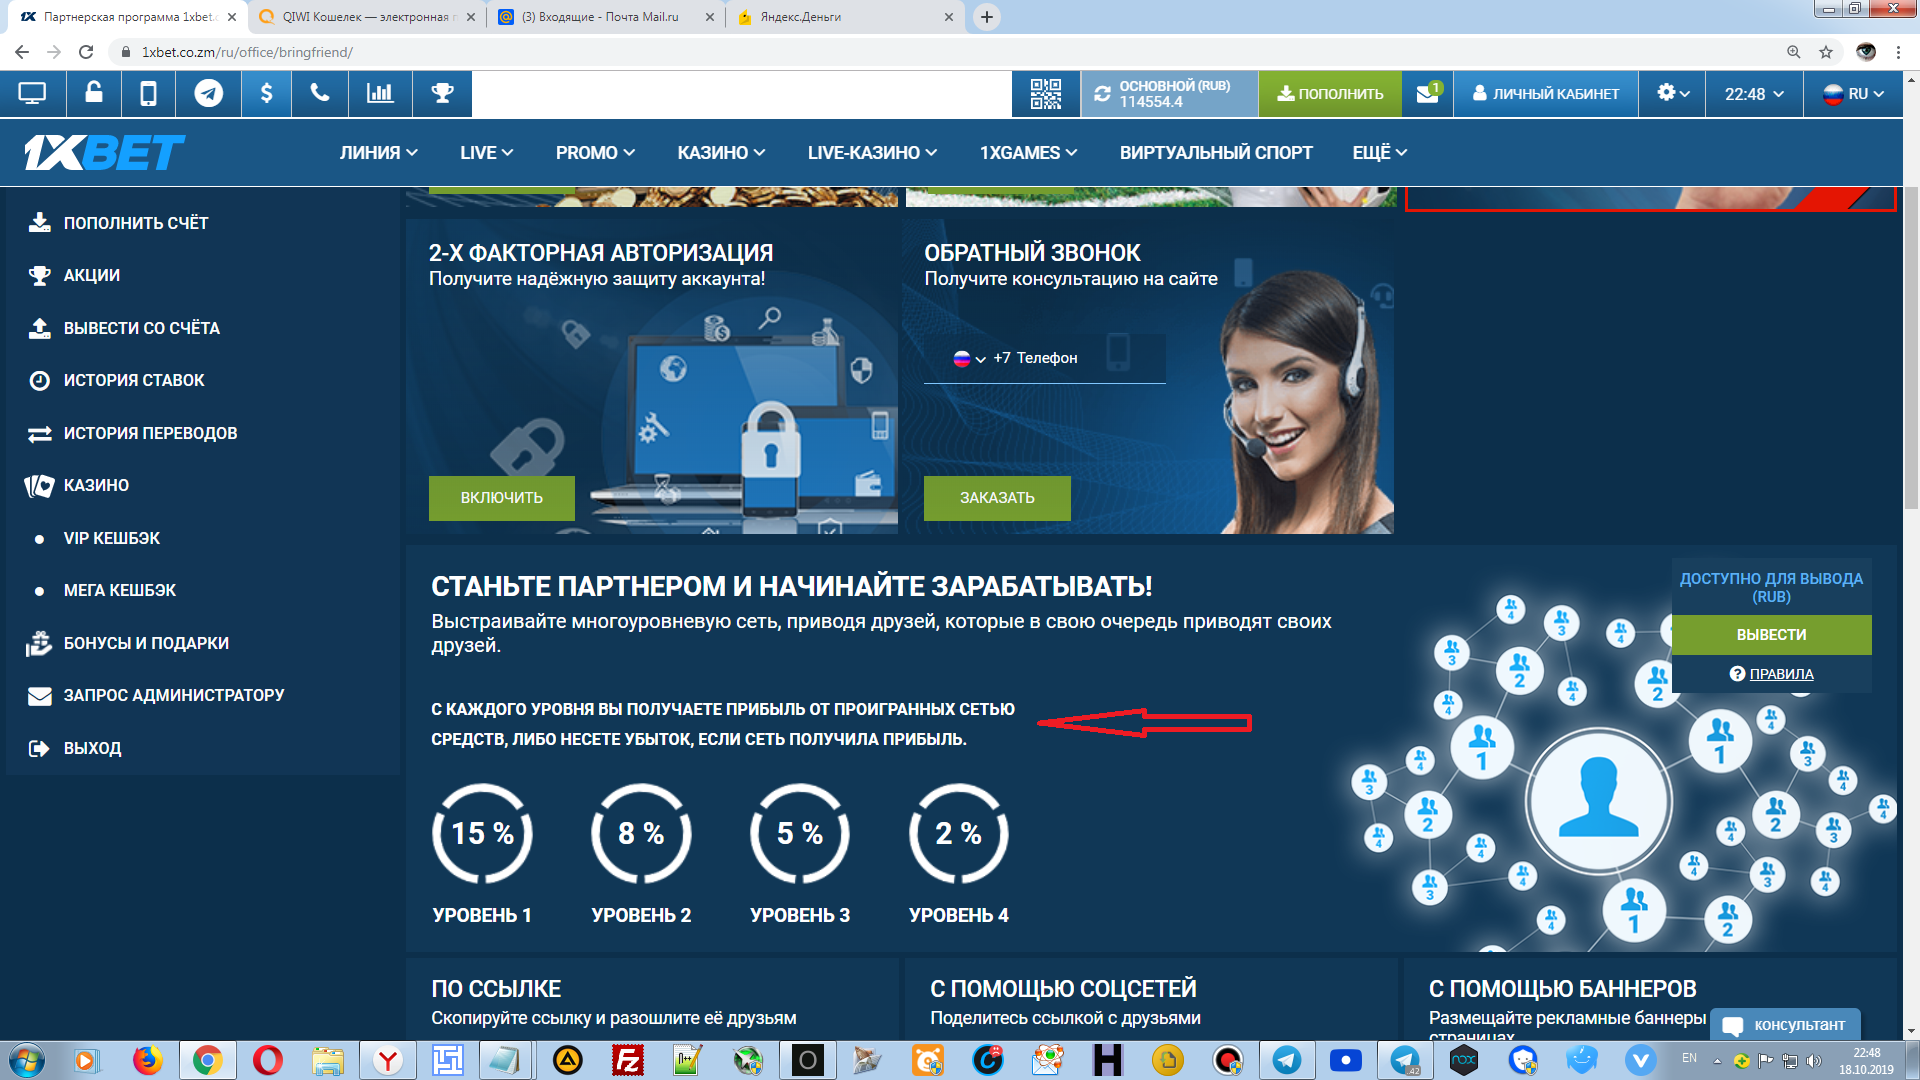The height and width of the screenshot is (1080, 1920).
Task: Open the messages envelope icon
Action: pos(1428,94)
